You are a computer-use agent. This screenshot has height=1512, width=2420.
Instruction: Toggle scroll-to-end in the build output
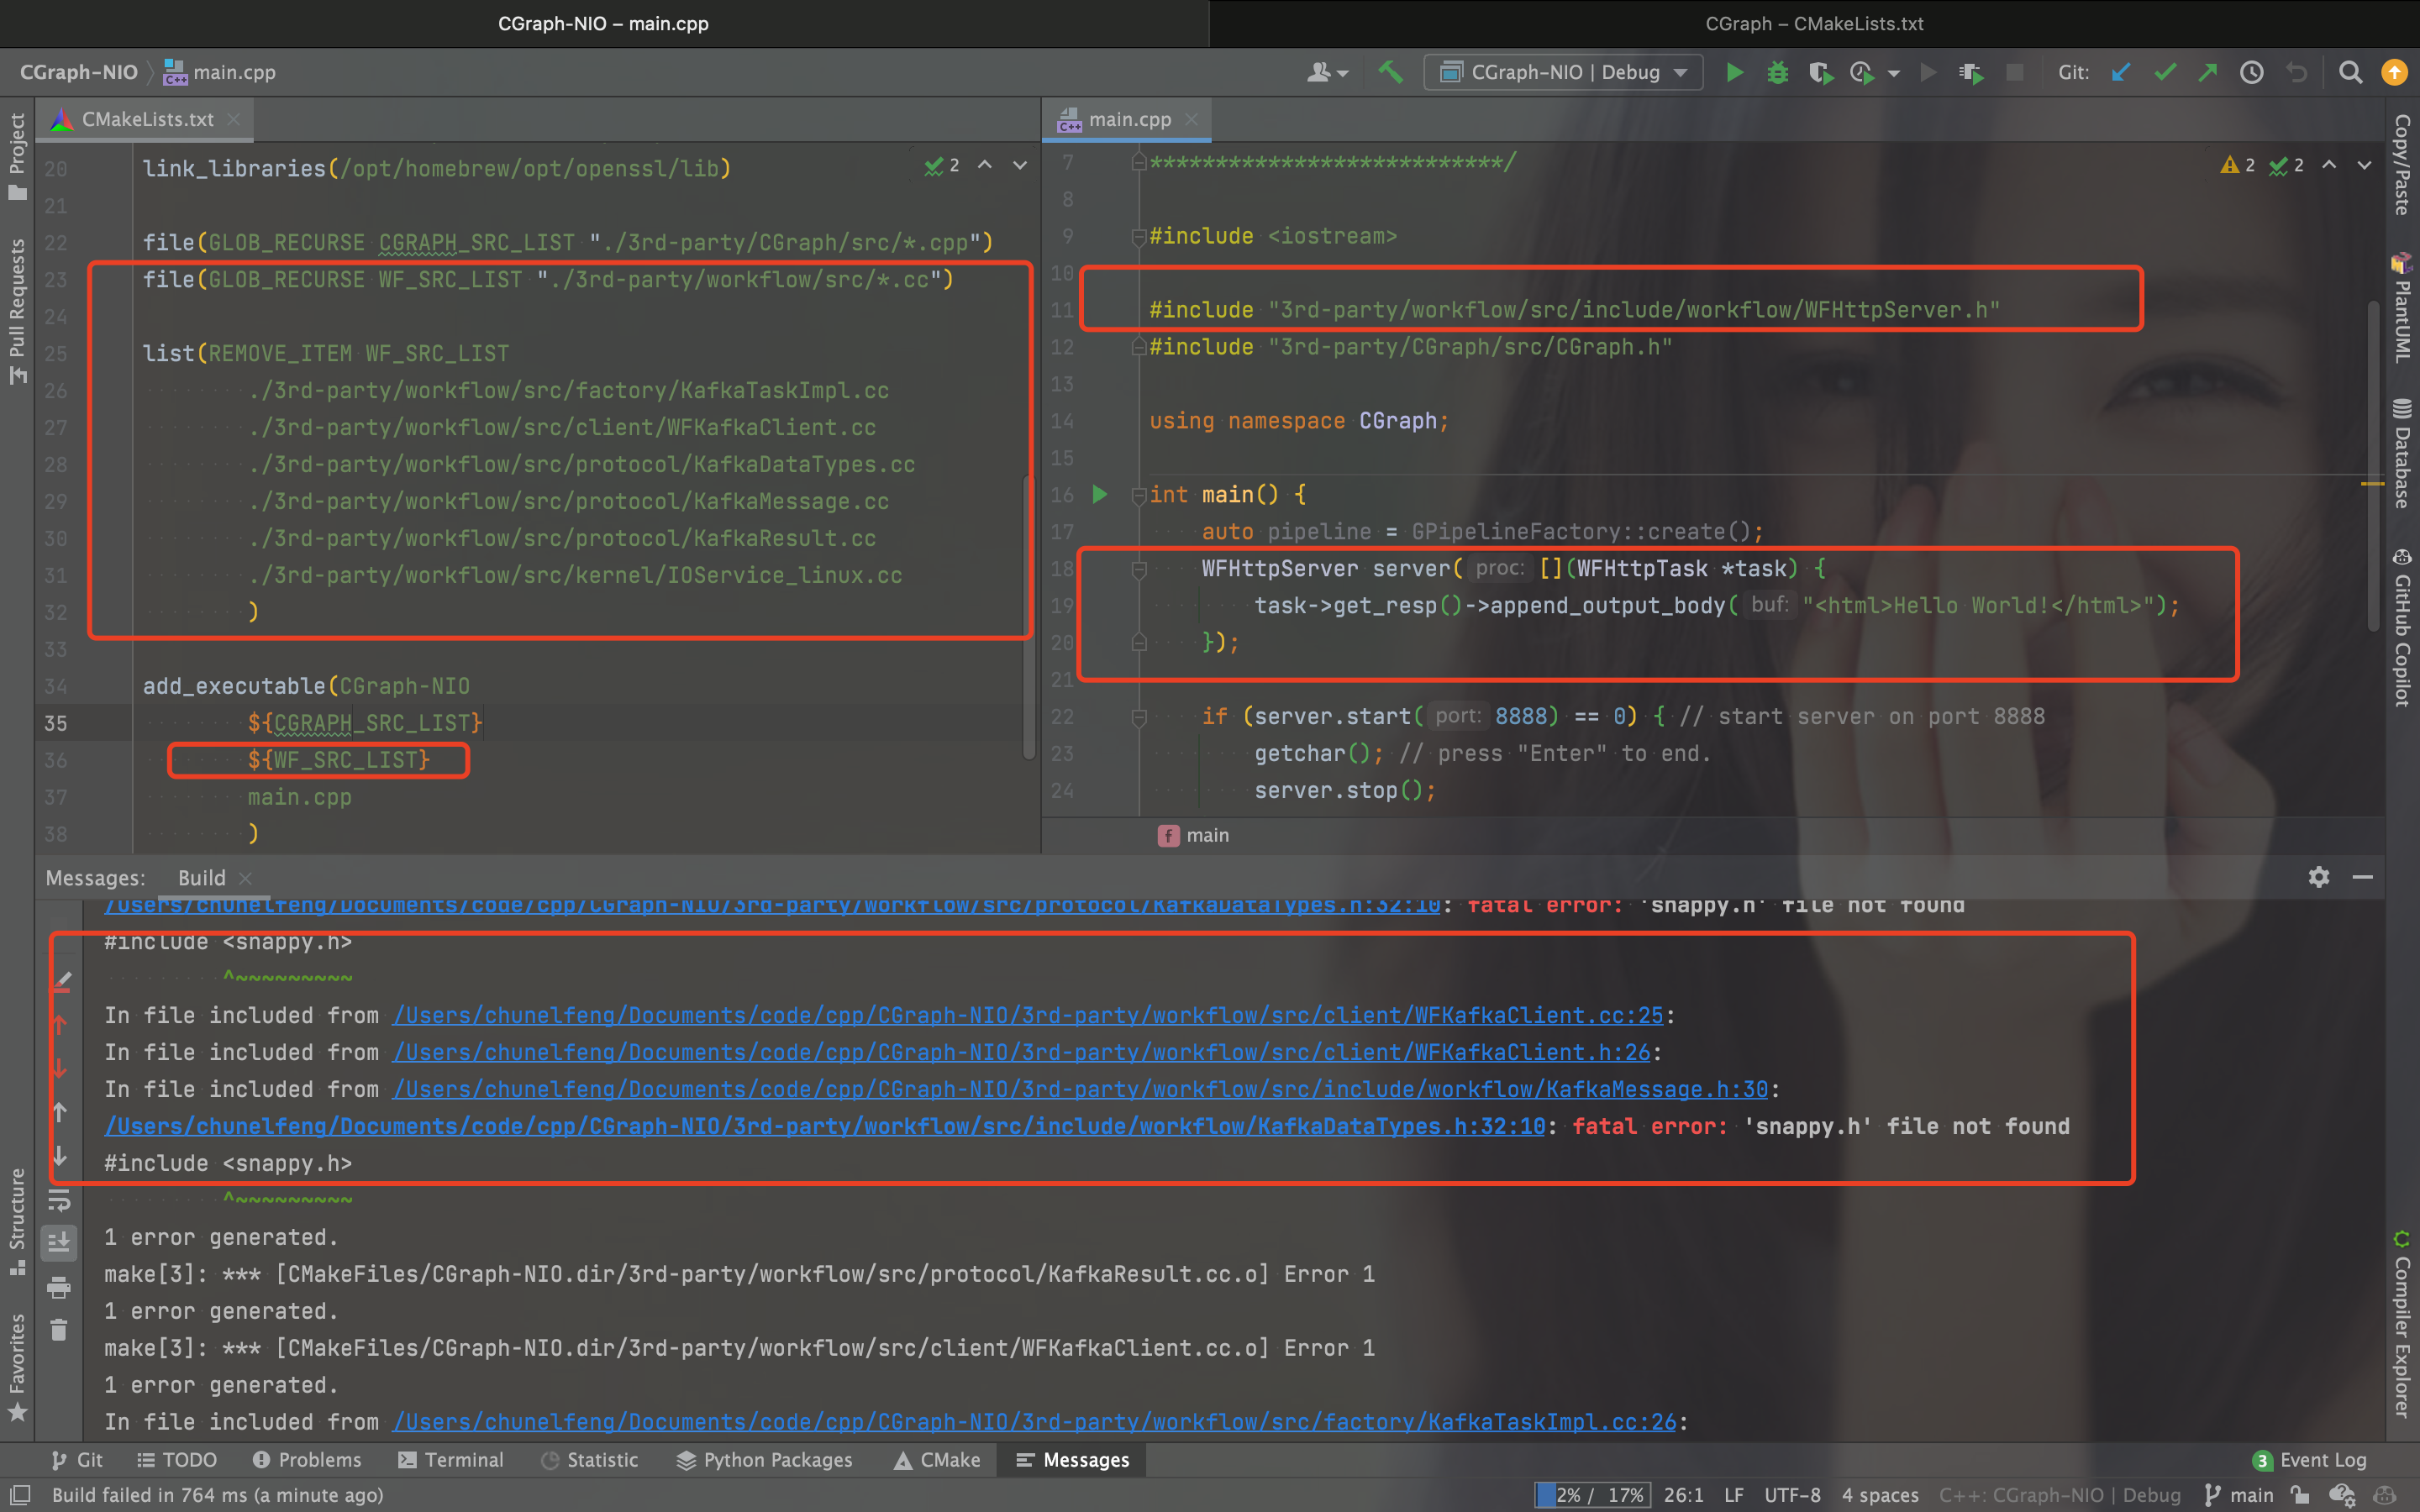point(59,1242)
